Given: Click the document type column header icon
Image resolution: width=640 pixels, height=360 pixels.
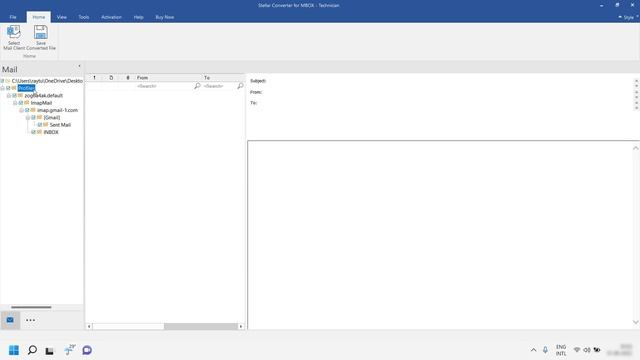Looking at the screenshot, I should (111, 78).
